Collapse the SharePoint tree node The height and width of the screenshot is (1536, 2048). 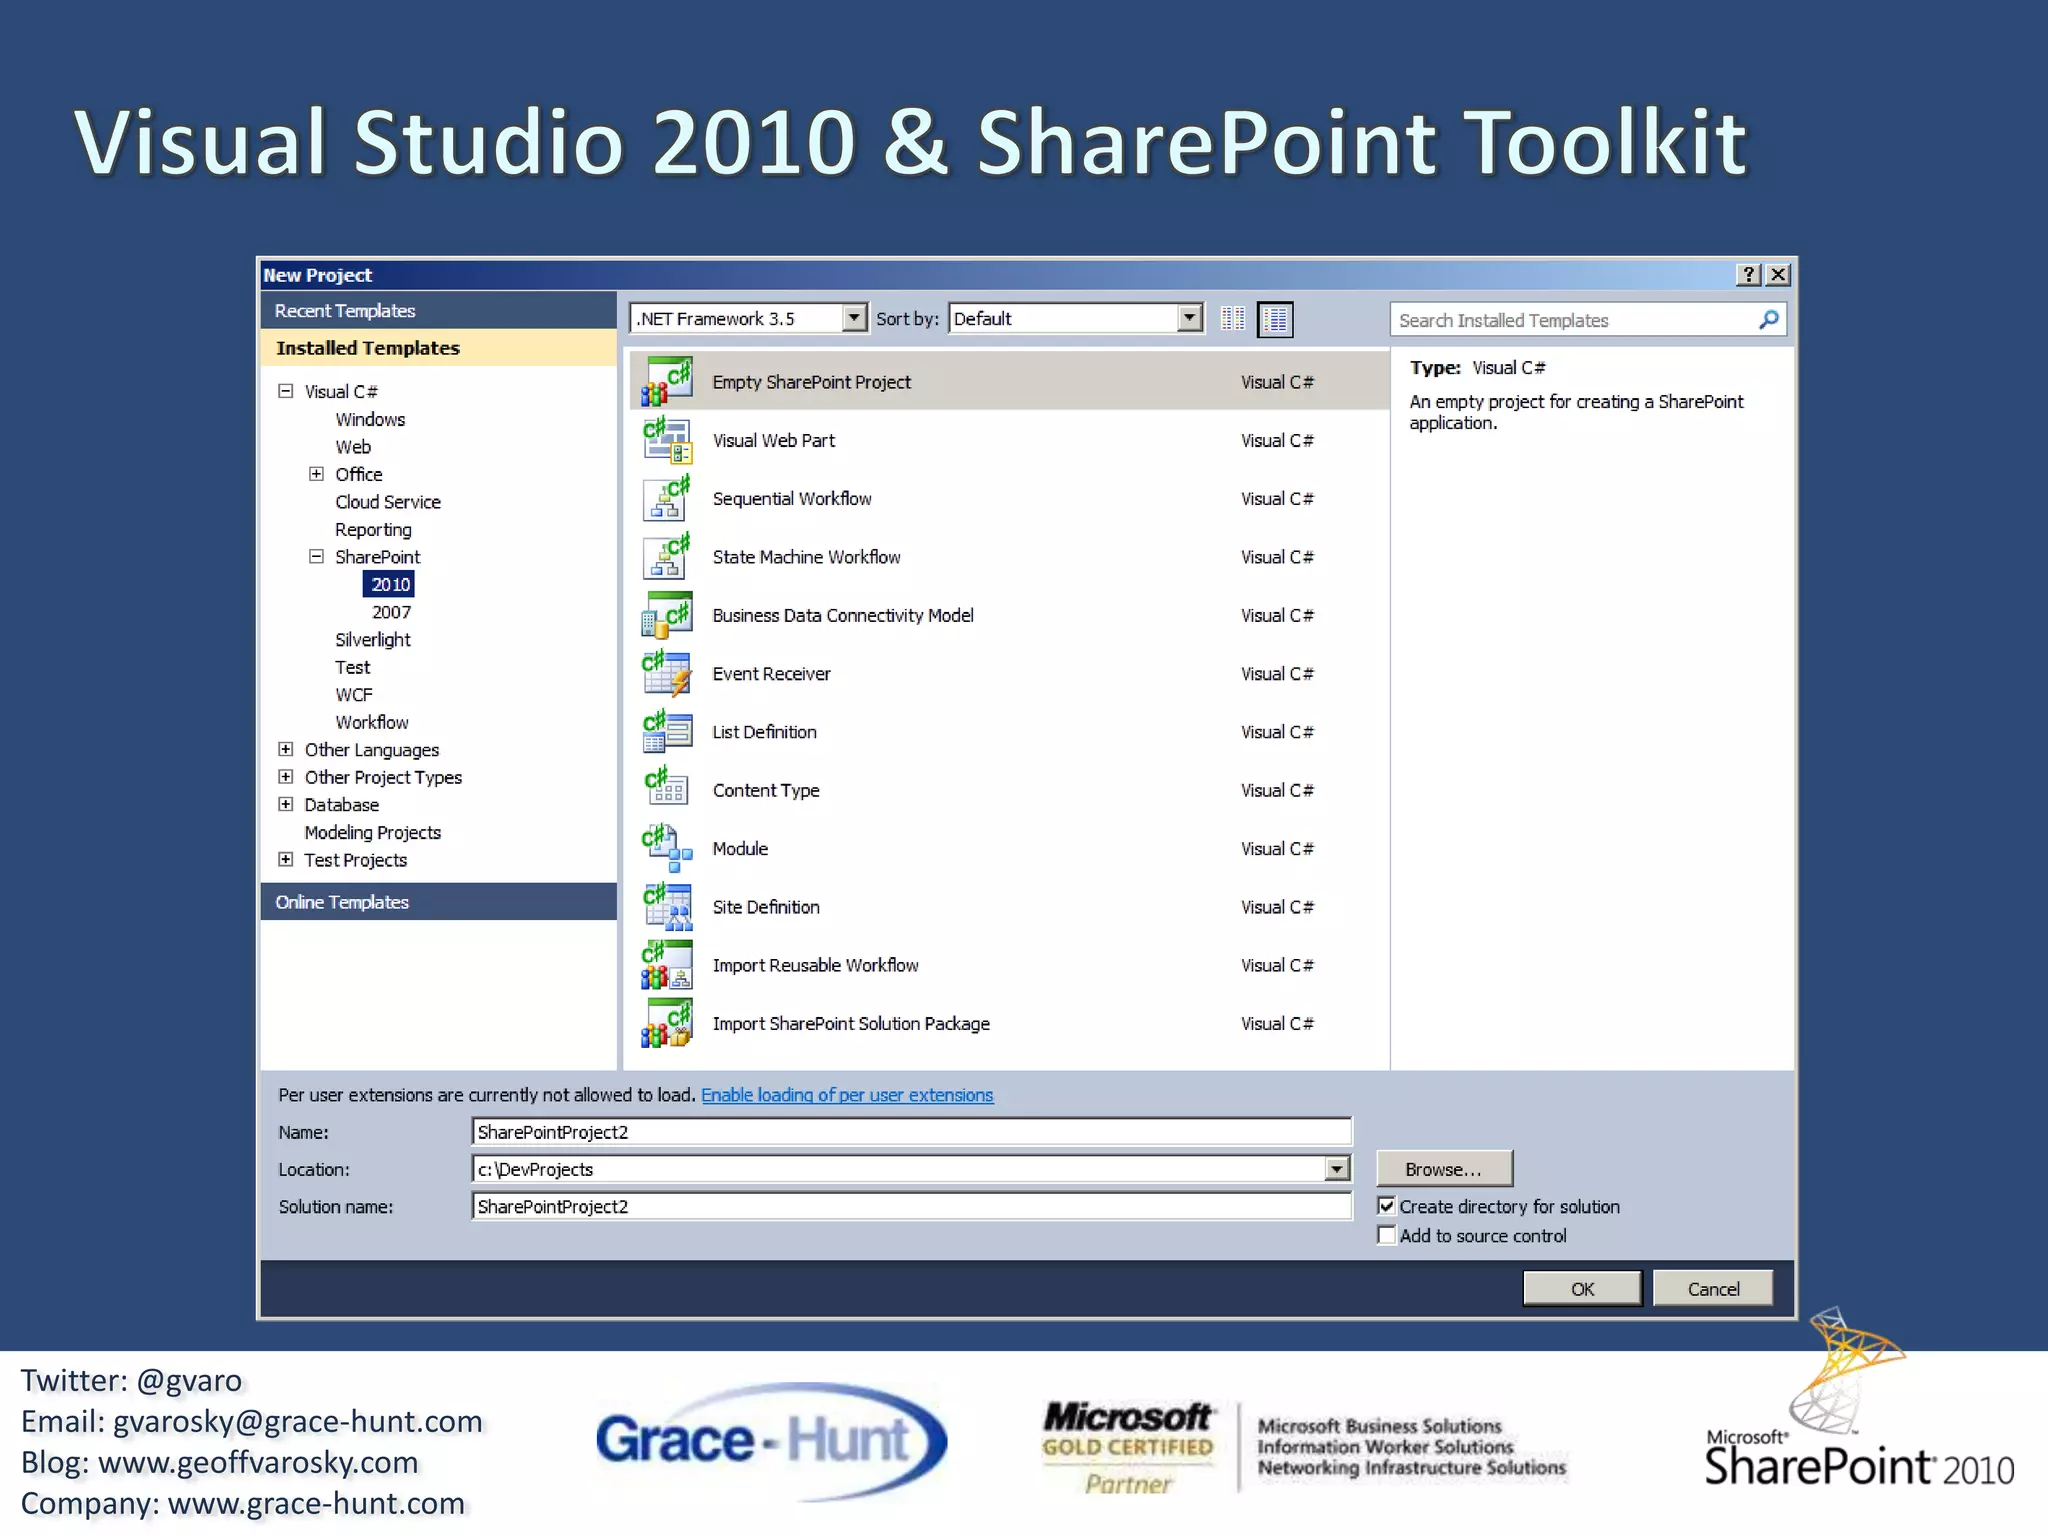click(316, 557)
